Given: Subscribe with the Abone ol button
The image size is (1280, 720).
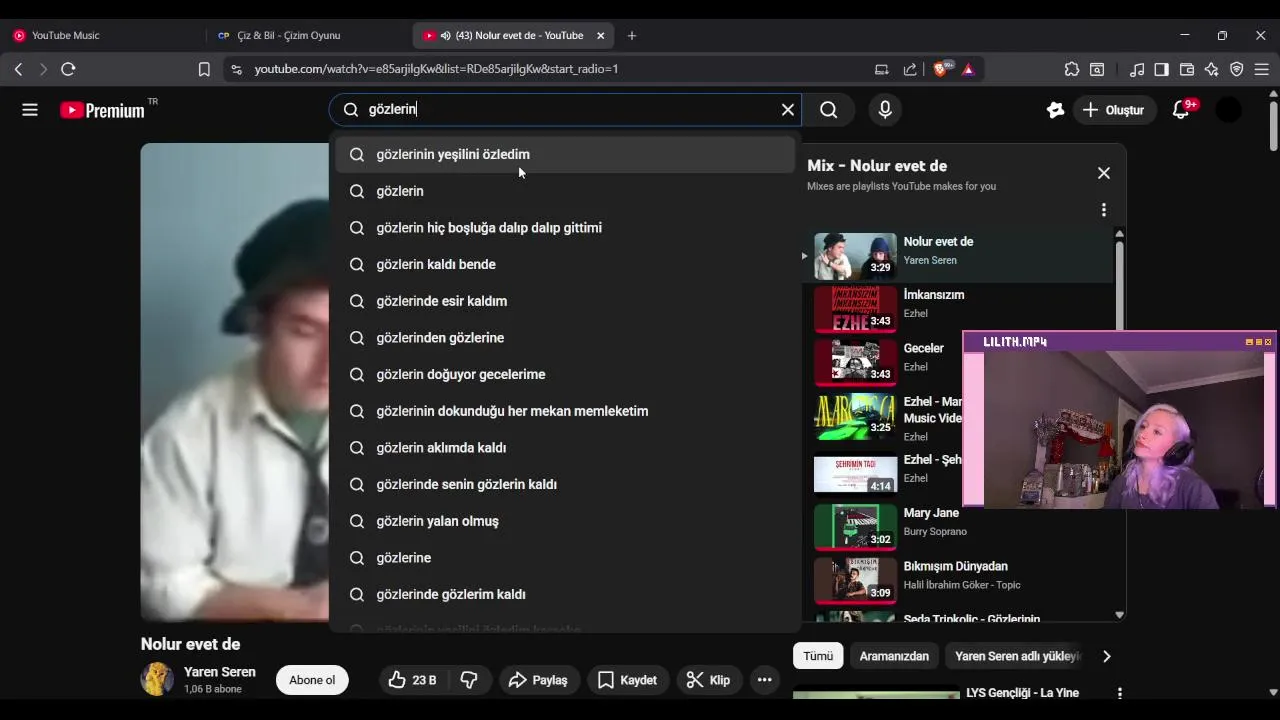Looking at the screenshot, I should point(312,680).
